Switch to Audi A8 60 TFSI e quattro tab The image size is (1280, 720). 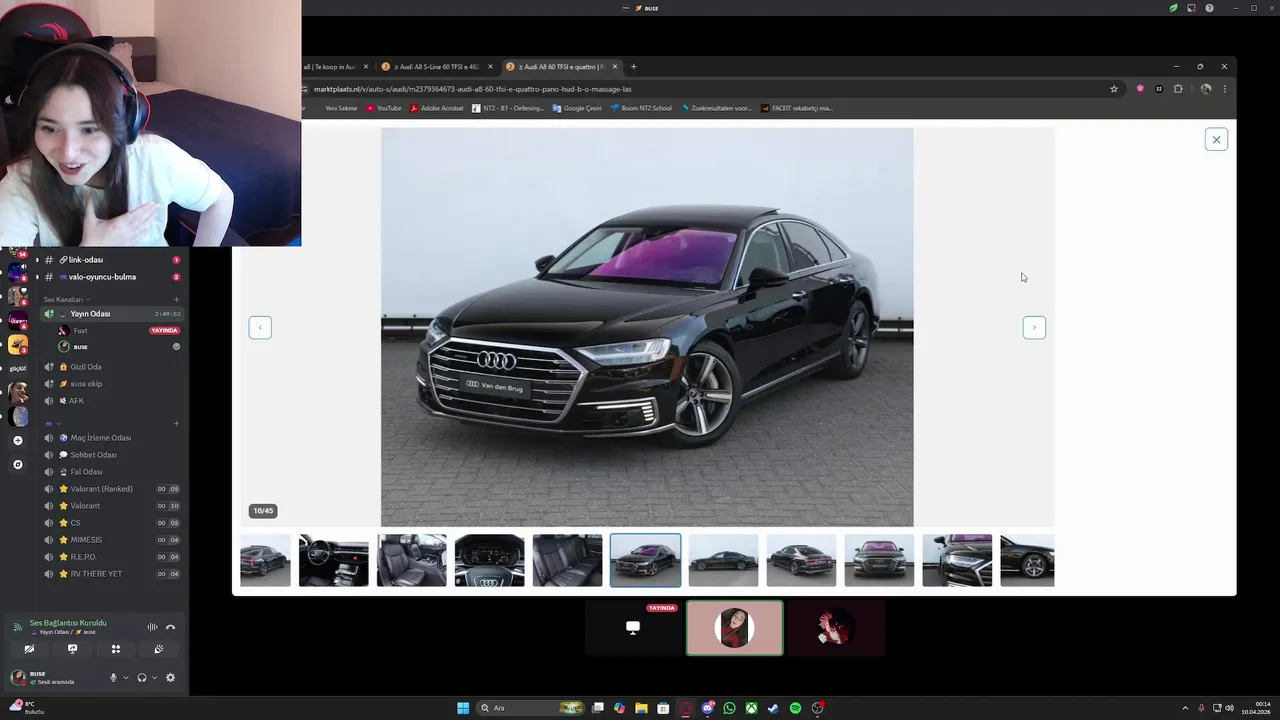click(563, 67)
